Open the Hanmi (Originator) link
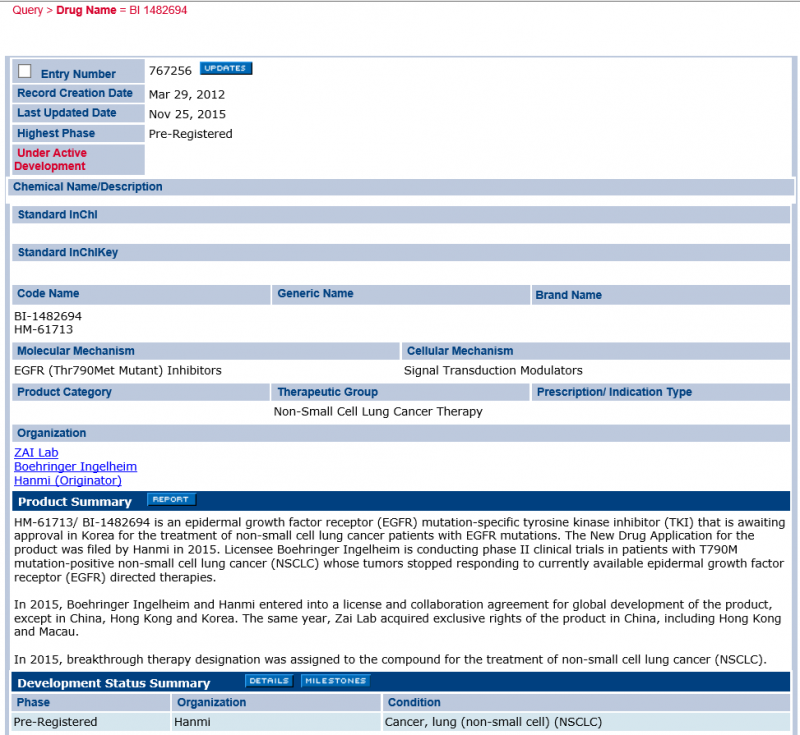This screenshot has height=735, width=800. 68,480
